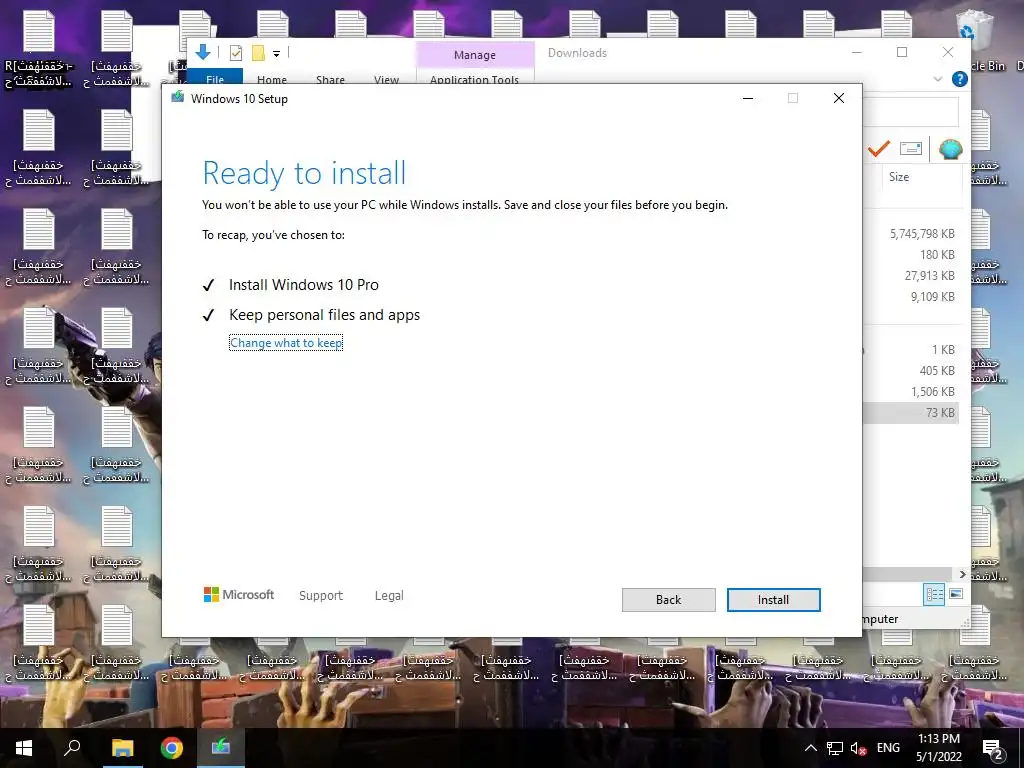The image size is (1024, 768).
Task: Open the Windows Start menu
Action: pyautogui.click(x=24, y=748)
